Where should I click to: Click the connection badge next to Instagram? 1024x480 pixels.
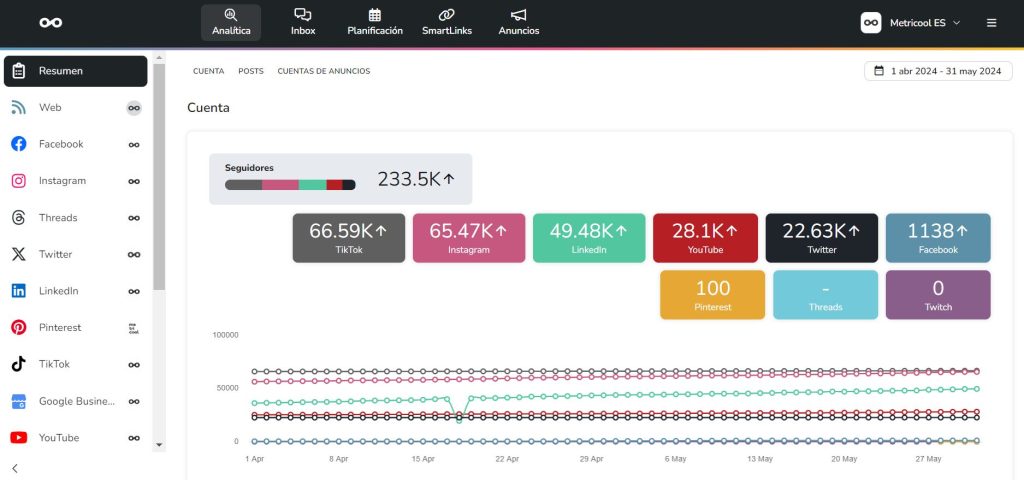pyautogui.click(x=134, y=181)
